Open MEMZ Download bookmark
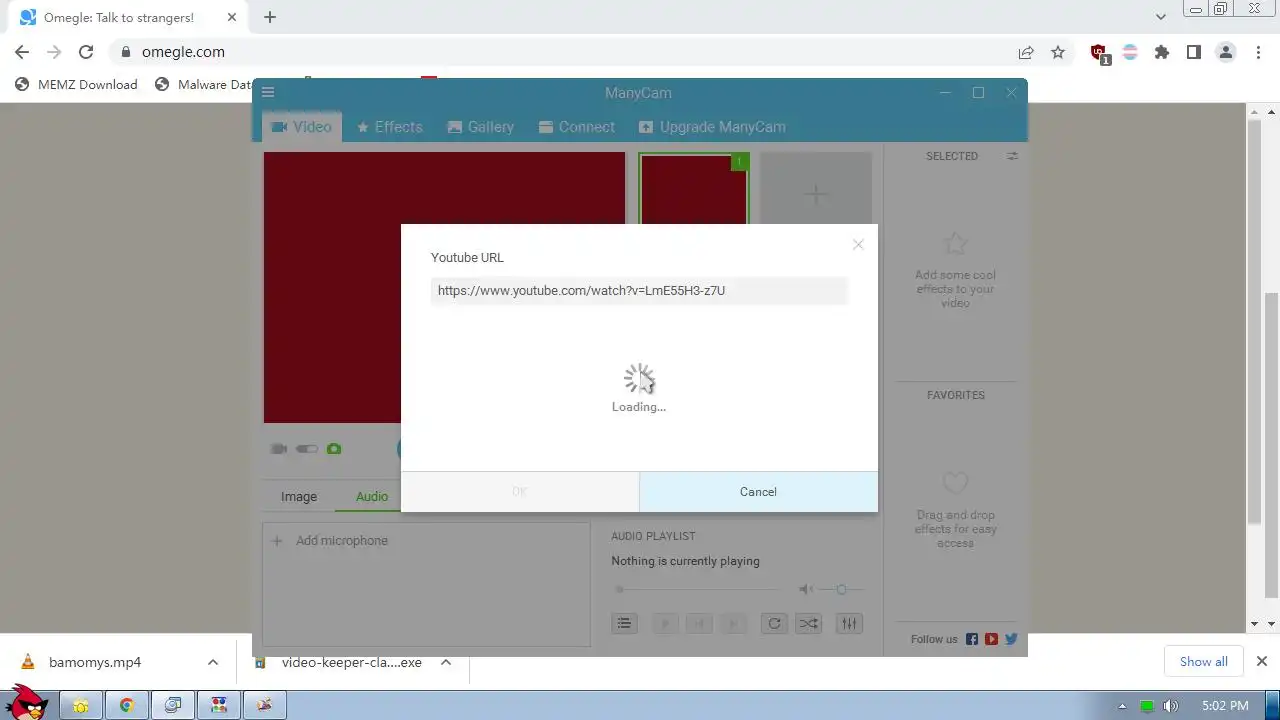1280x720 pixels. click(x=76, y=84)
